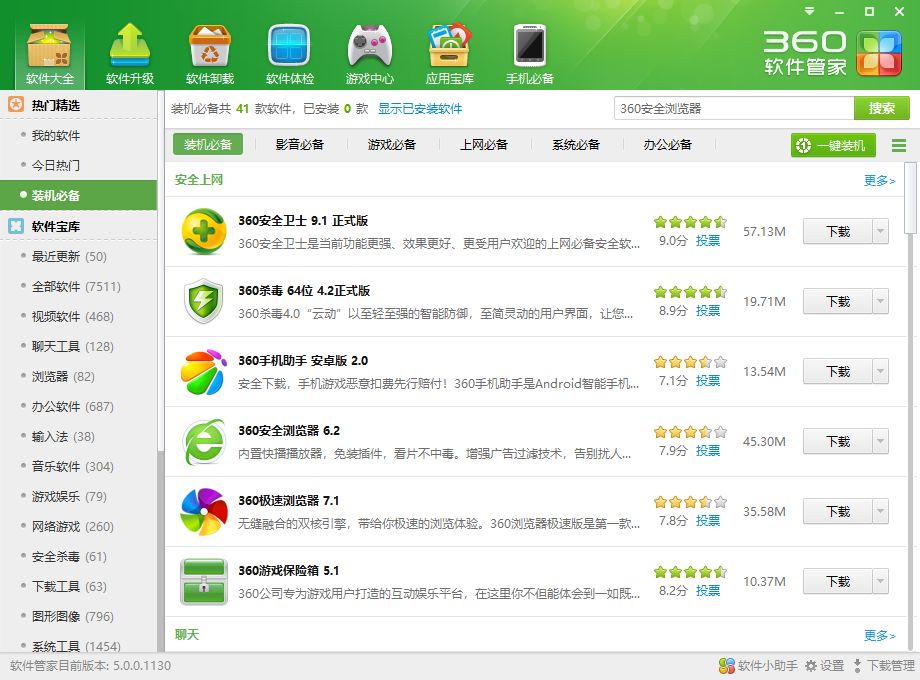Click 更多 link in 聊天 section

(x=880, y=635)
